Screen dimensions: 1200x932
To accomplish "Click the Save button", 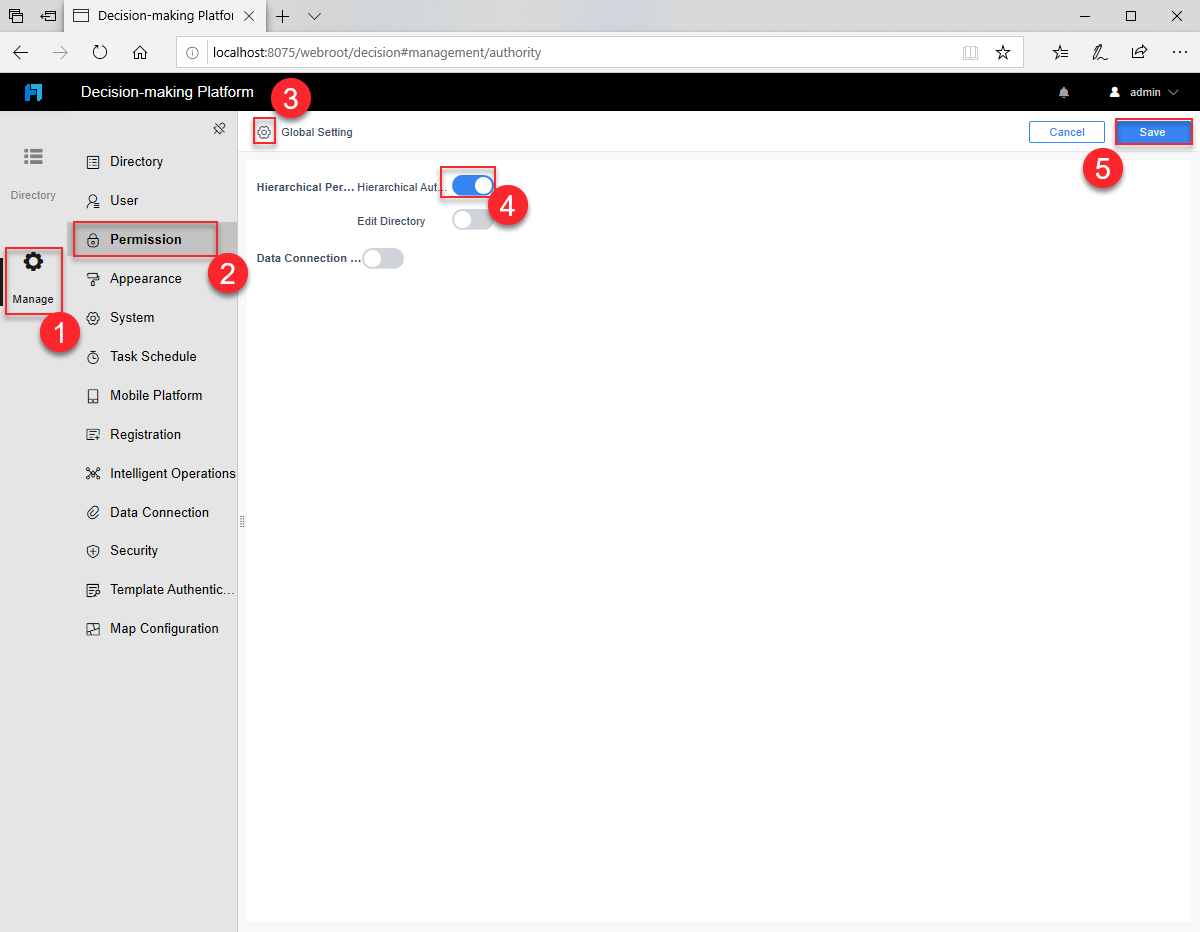I will click(x=1152, y=131).
